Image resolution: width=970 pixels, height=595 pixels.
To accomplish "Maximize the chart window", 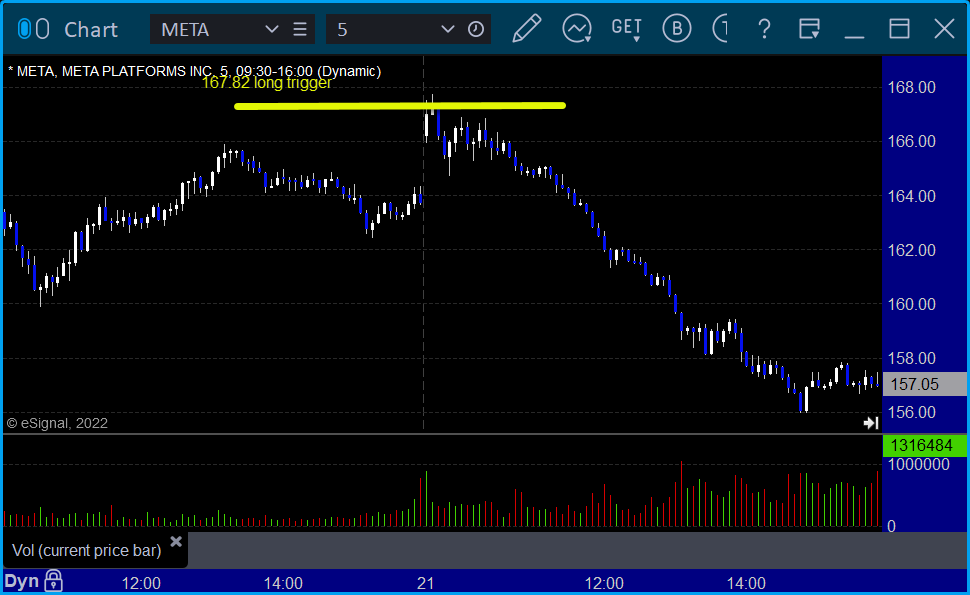I will tap(899, 29).
